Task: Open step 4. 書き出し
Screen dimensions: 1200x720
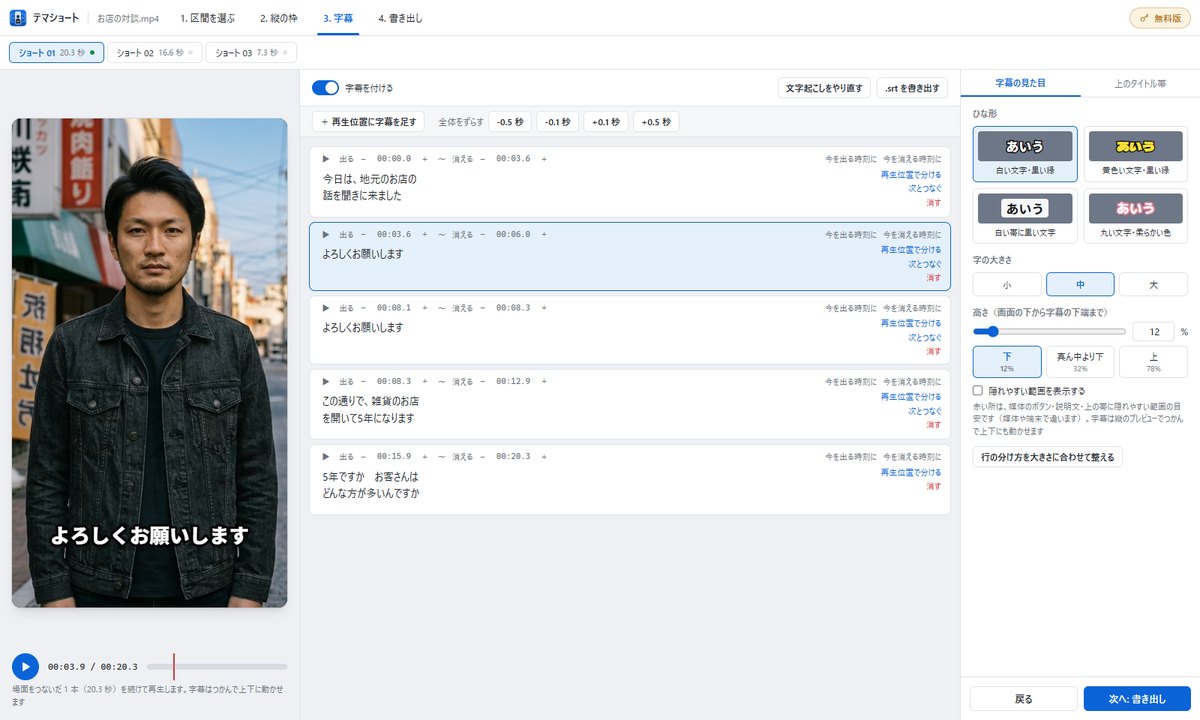Action: [x=400, y=18]
